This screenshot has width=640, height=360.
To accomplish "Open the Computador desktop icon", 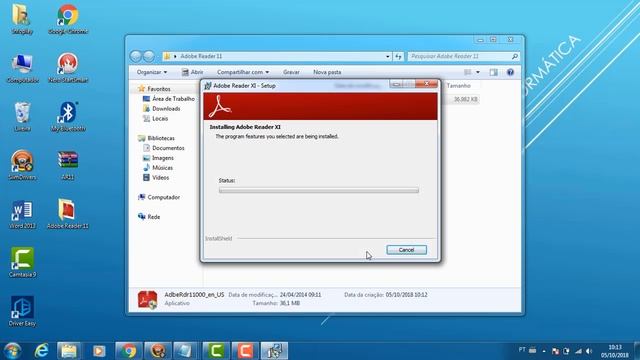I will pos(22,68).
